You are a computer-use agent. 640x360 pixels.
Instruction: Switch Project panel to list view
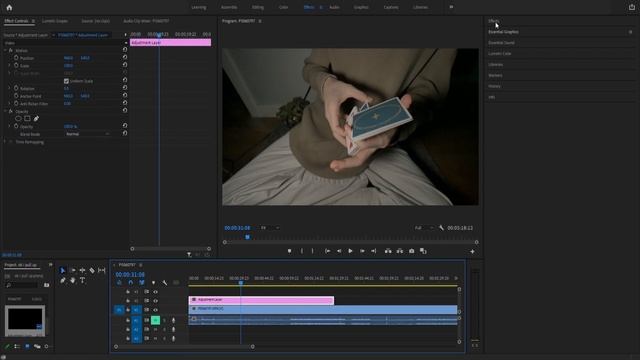(17, 347)
